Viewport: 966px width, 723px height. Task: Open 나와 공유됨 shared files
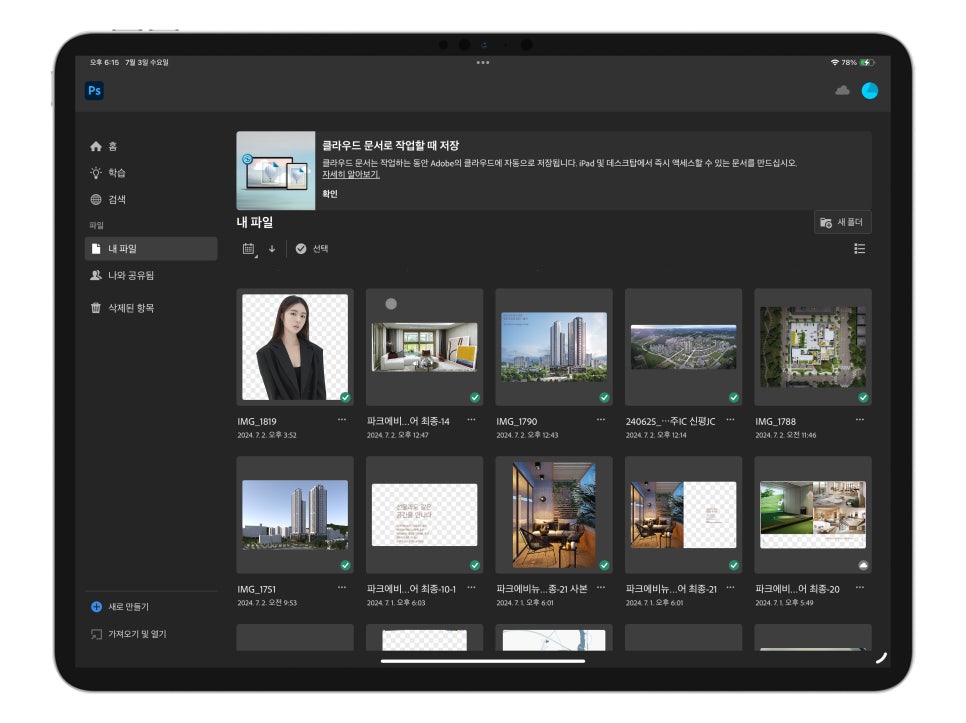click(x=122, y=275)
